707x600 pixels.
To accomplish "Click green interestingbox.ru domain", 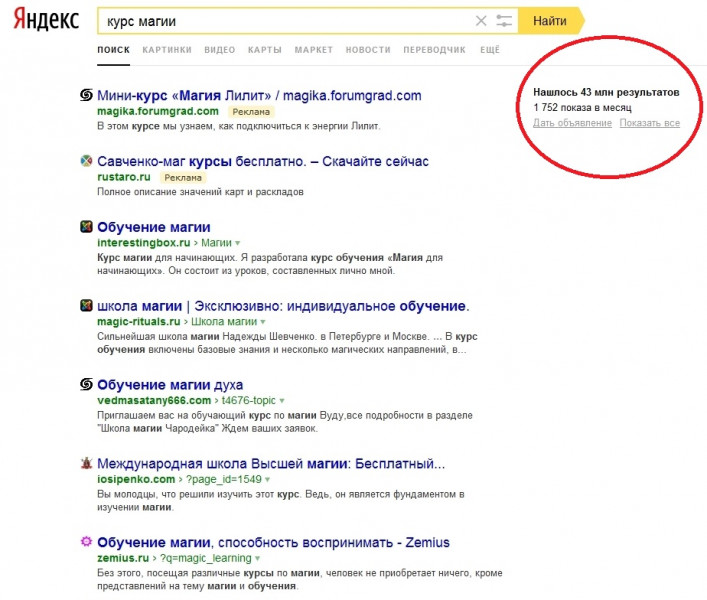I will [143, 243].
